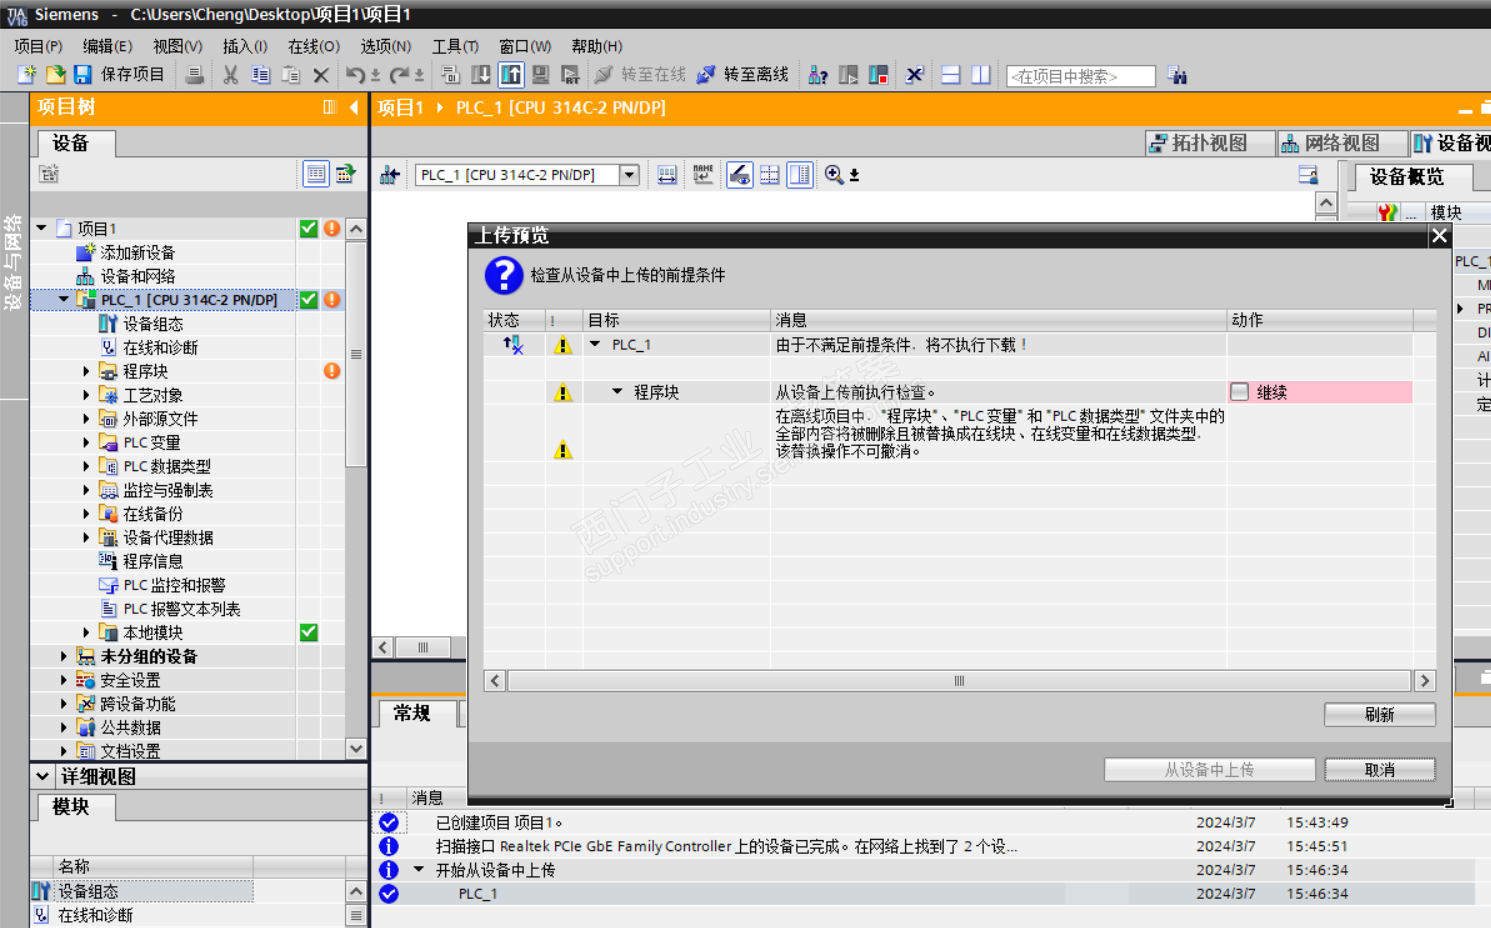Tick the 继续 checkbox in upload preview
Viewport: 1491px width, 928px height.
pyautogui.click(x=1240, y=392)
